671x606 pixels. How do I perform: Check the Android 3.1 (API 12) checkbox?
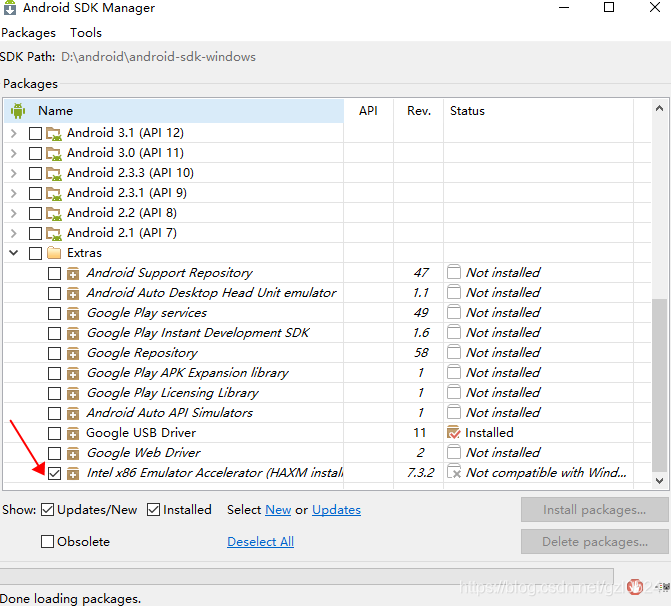35,134
